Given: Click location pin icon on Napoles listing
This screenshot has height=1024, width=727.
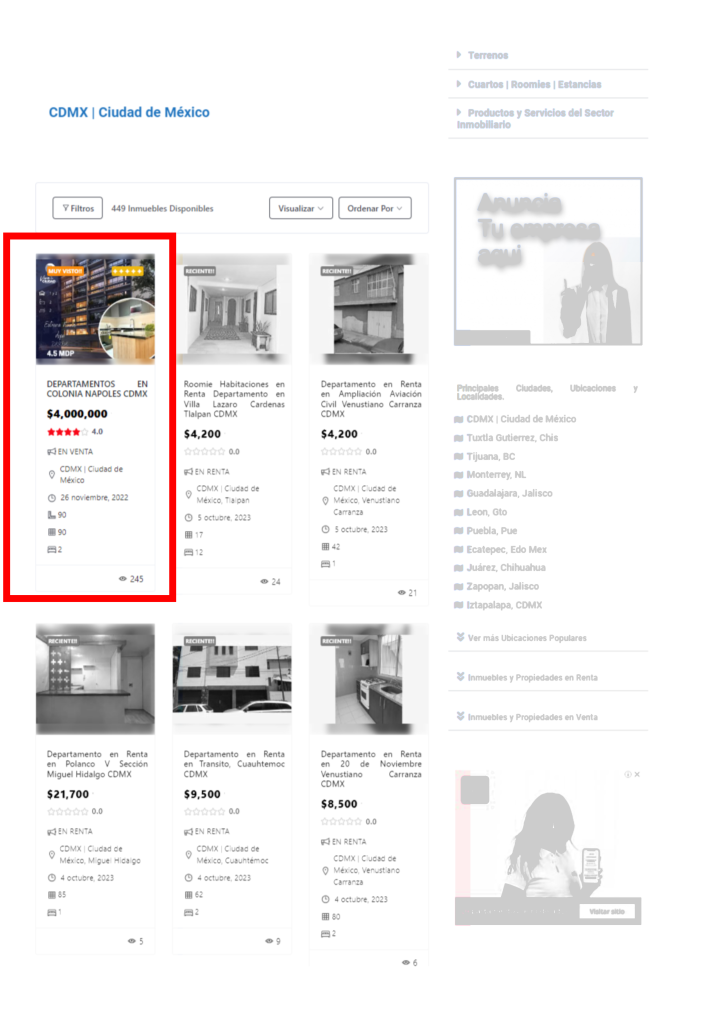Looking at the screenshot, I should coord(52,475).
